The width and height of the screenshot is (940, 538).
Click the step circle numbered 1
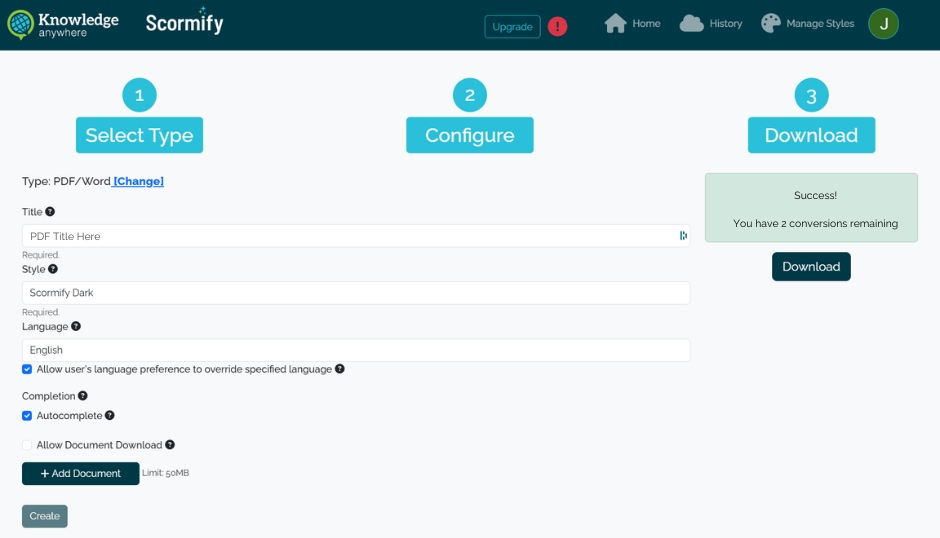140,95
